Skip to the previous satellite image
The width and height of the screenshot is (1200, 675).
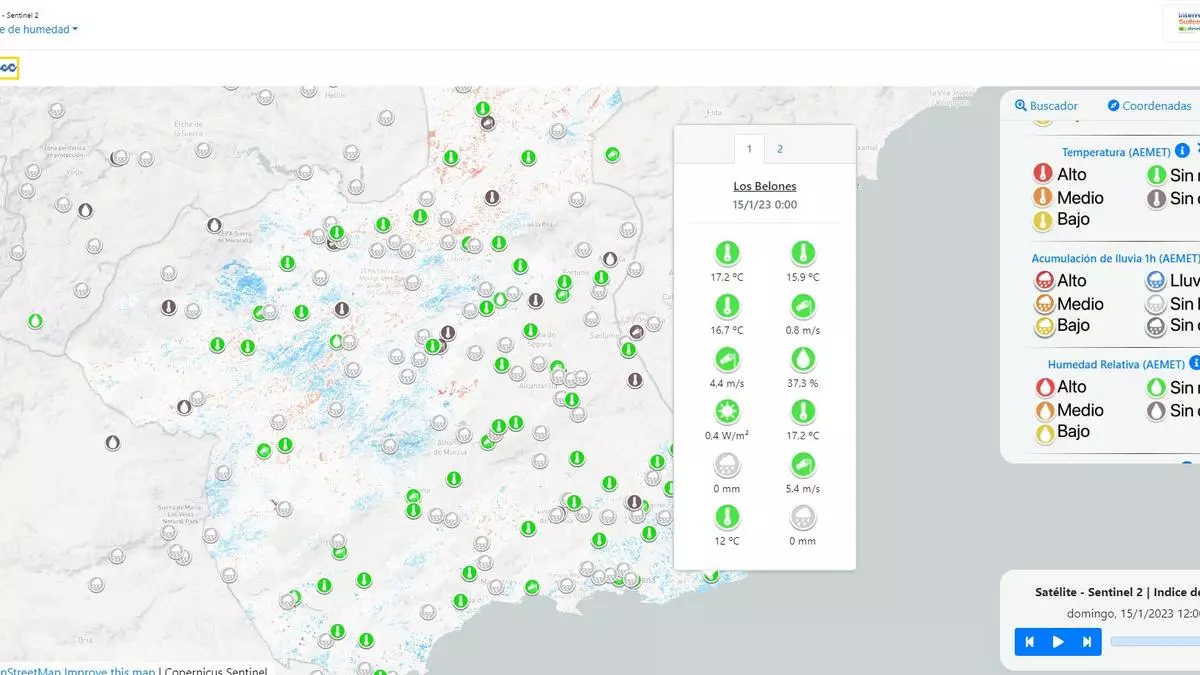1029,642
